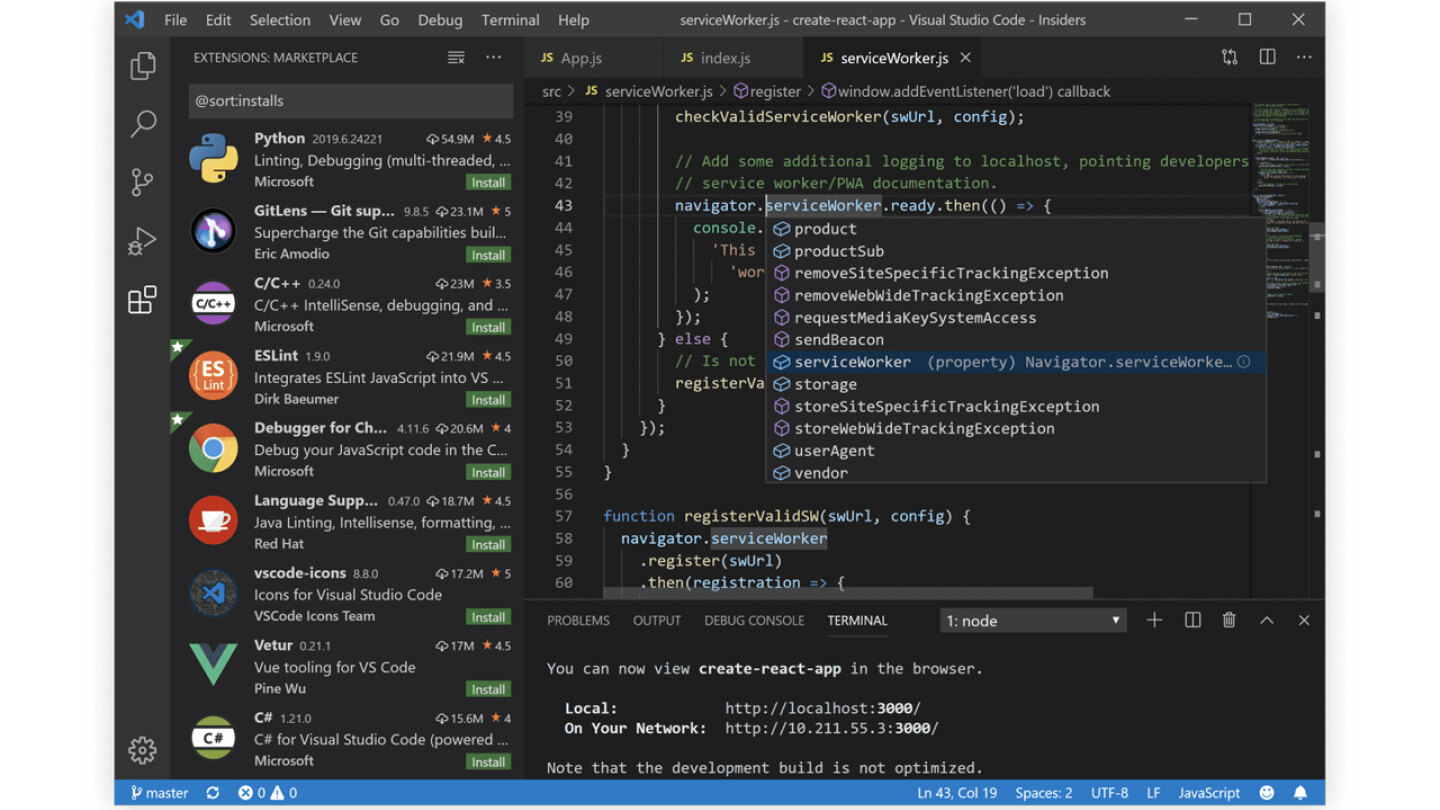Send feedback with the smiley icon
The width and height of the screenshot is (1440, 810).
pyautogui.click(x=1266, y=793)
